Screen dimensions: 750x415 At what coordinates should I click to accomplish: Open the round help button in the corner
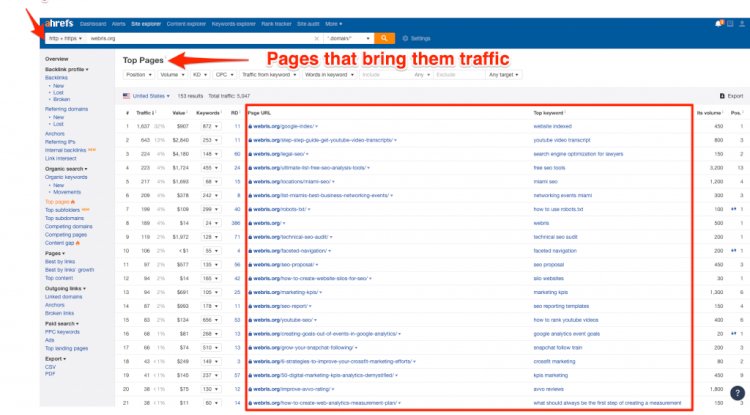coord(738,393)
